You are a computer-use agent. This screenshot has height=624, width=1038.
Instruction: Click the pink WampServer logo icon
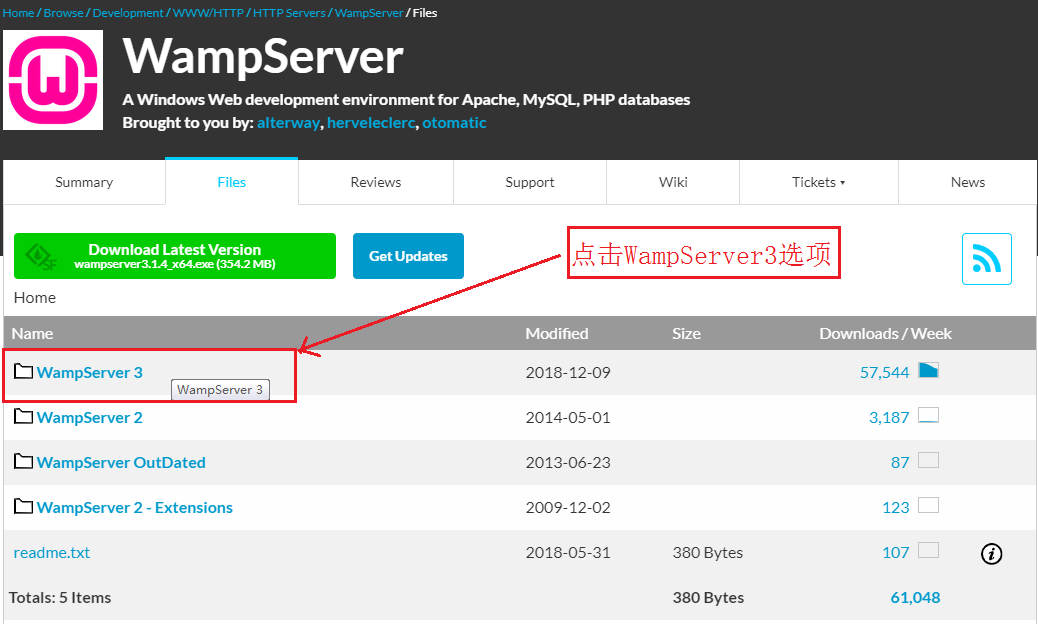[x=53, y=80]
